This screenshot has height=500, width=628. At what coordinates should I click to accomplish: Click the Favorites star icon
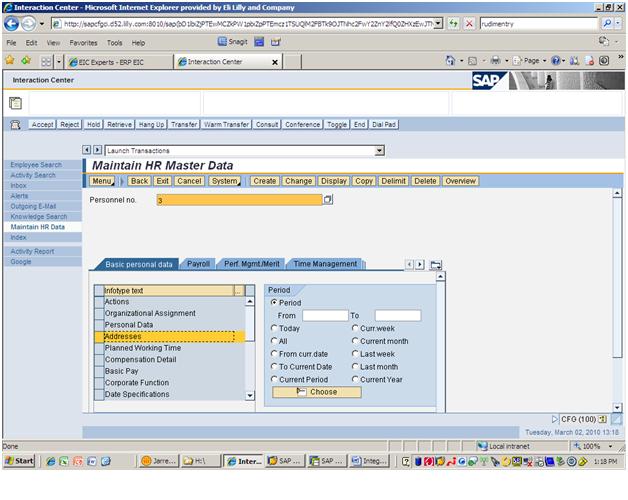point(10,60)
